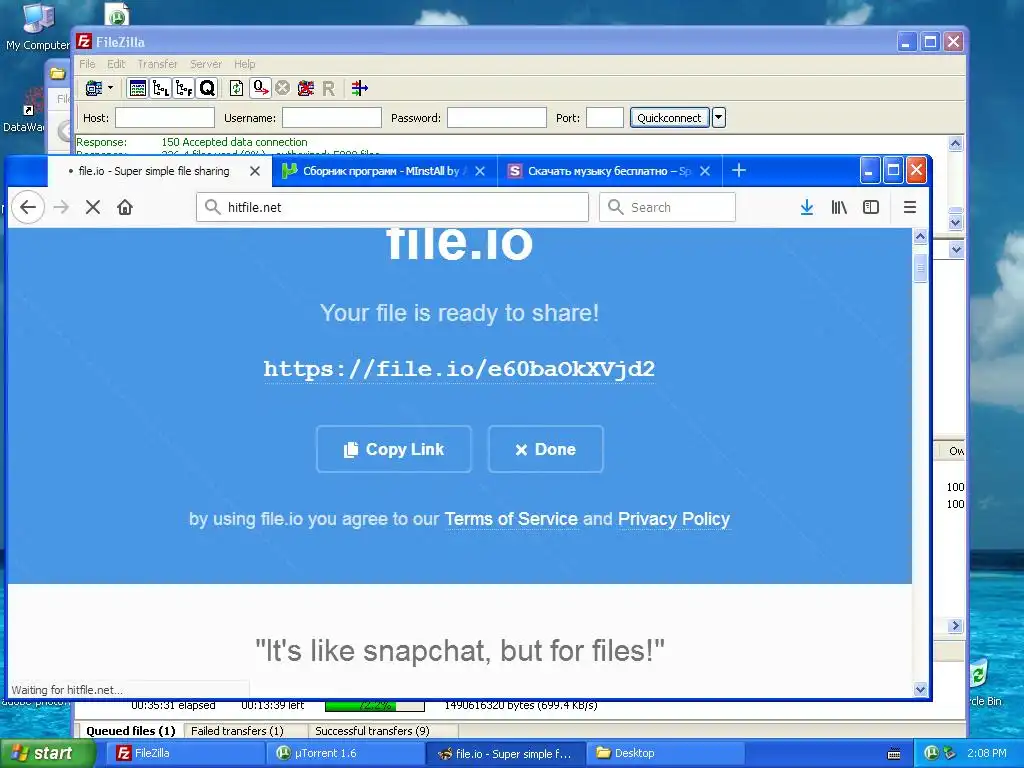
Task: Open Terms of Service link
Action: point(511,519)
